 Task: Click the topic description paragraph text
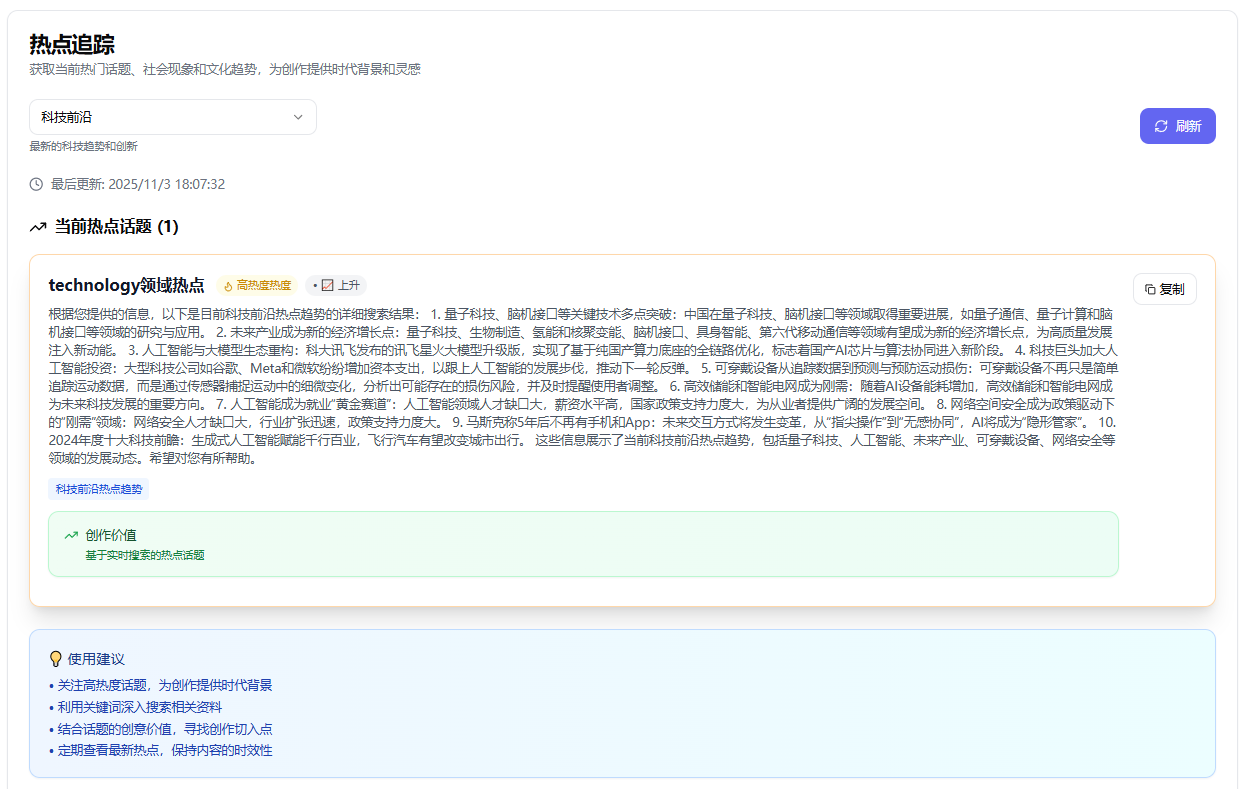coord(583,386)
